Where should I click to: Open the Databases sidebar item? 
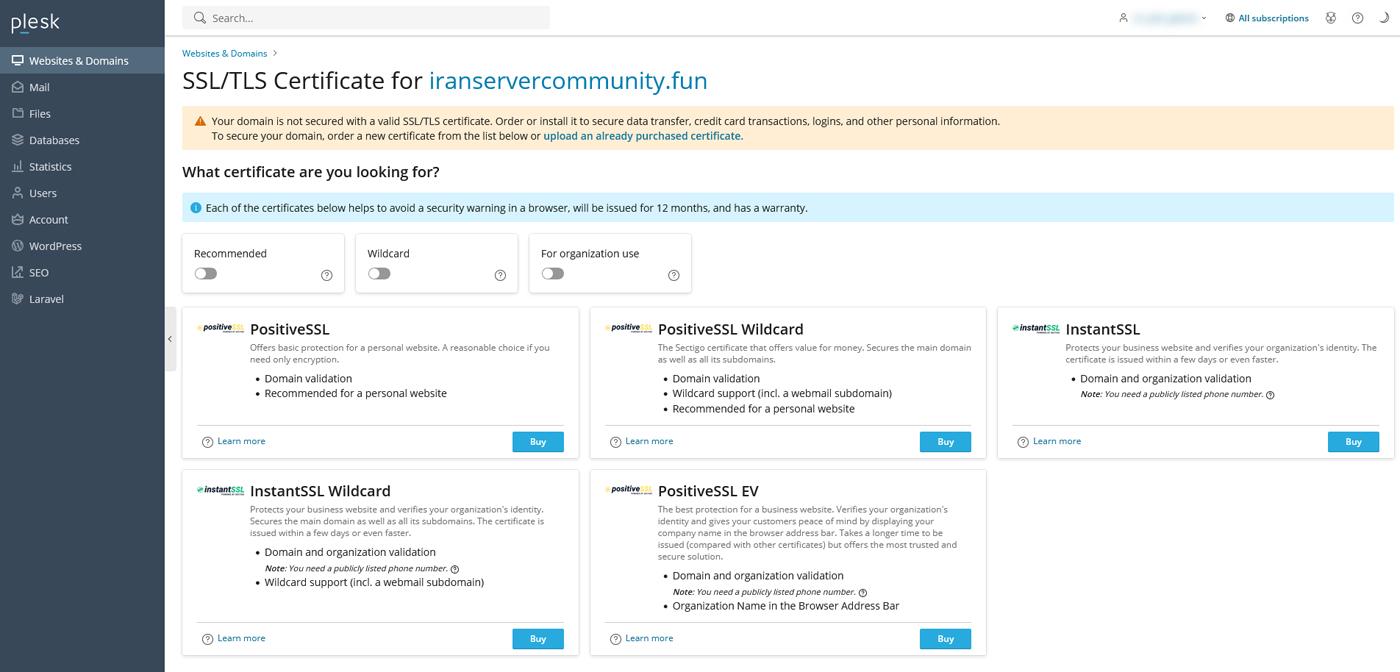[54, 140]
